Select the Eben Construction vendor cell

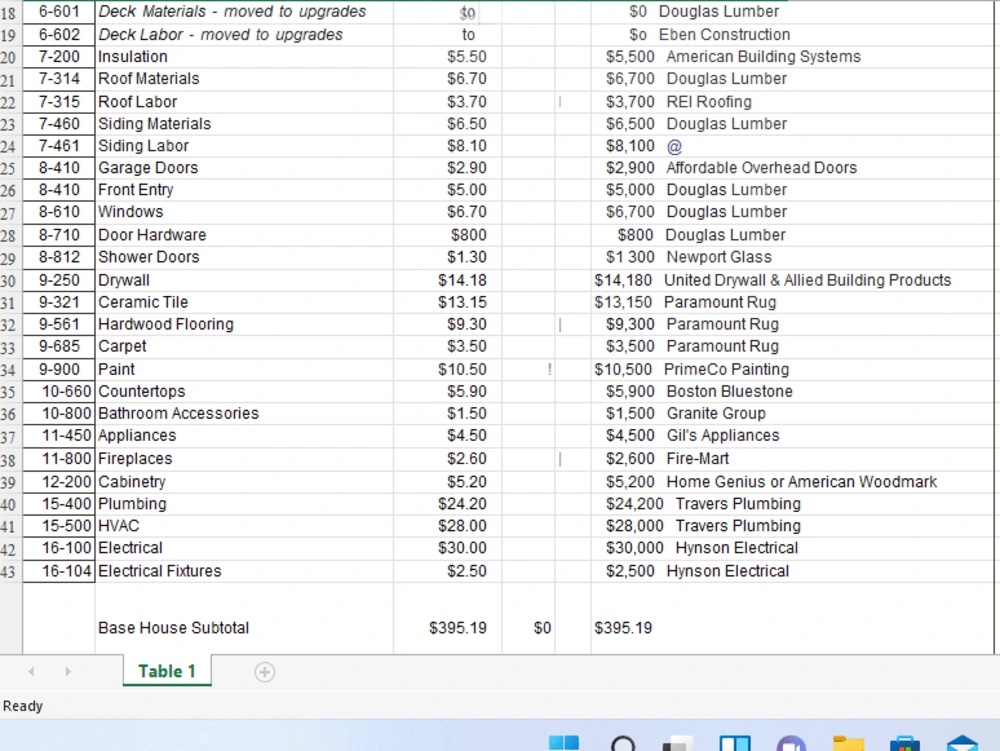724,34
